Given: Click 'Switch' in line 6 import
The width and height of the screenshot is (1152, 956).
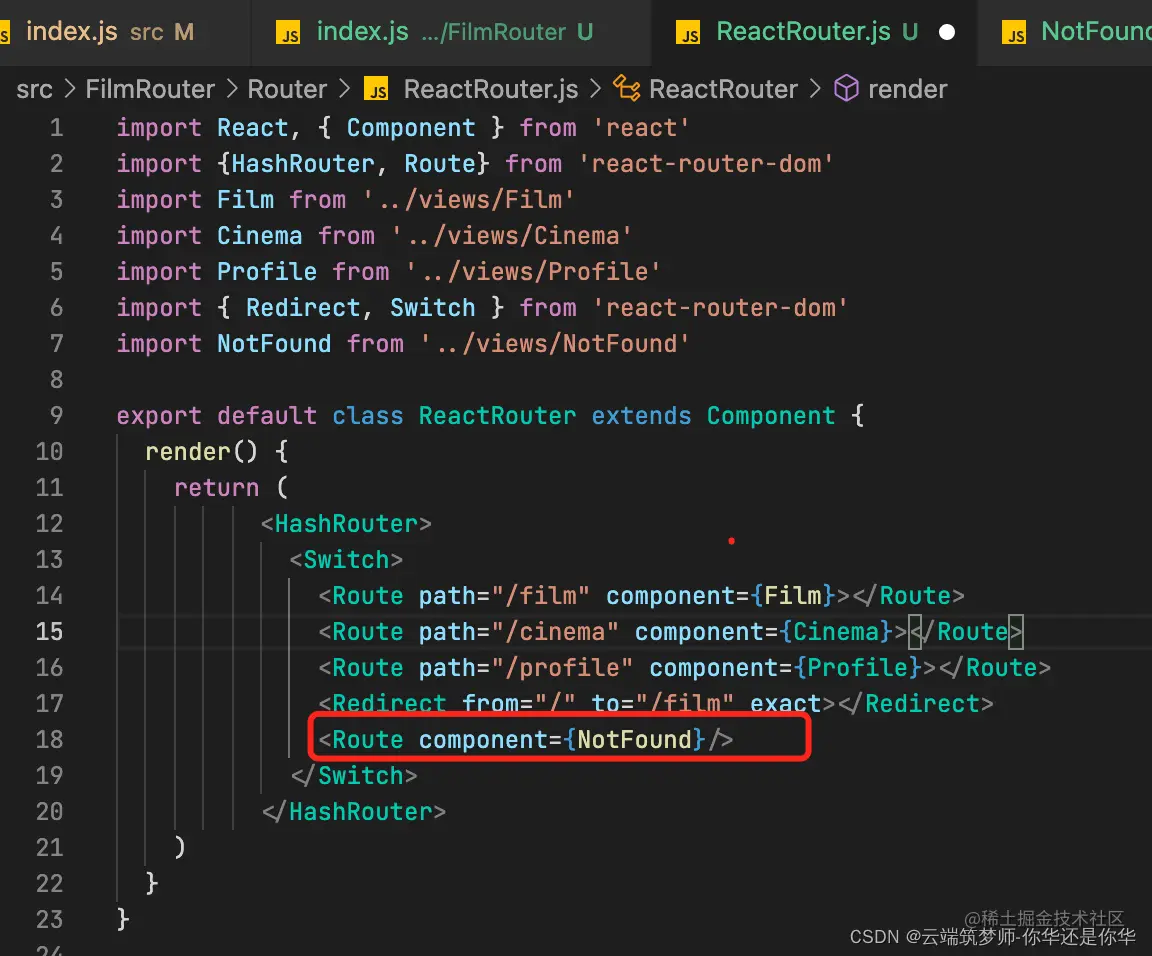Looking at the screenshot, I should 433,308.
